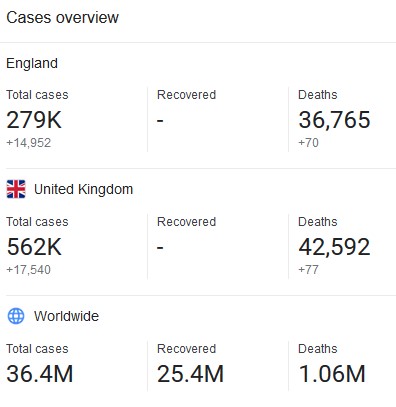This screenshot has width=396, height=407.
Task: Select England deaths 36,765 figure
Action: pos(334,120)
